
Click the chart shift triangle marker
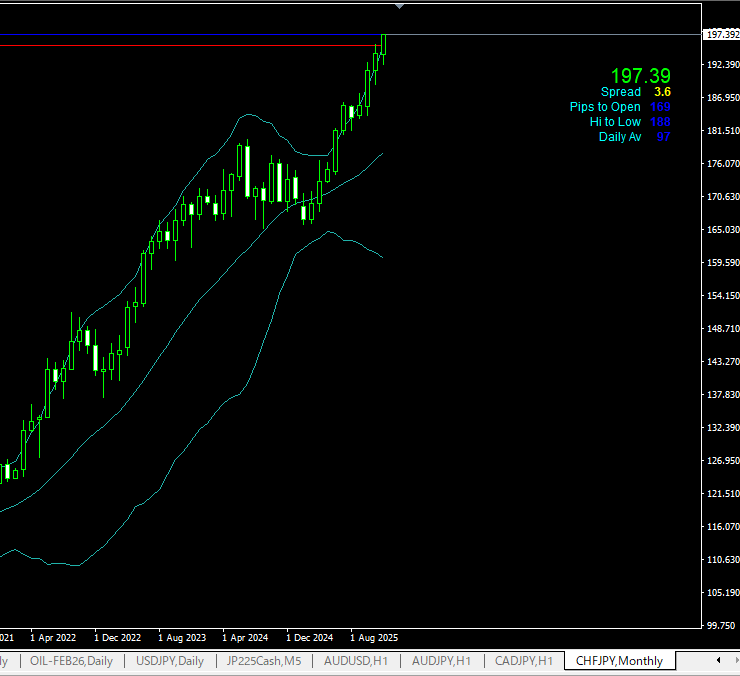pyautogui.click(x=400, y=6)
